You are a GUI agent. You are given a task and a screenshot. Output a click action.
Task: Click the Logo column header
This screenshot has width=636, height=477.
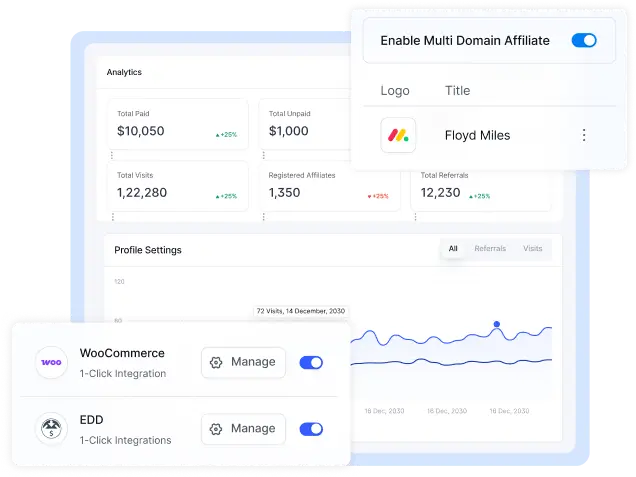[x=395, y=90]
